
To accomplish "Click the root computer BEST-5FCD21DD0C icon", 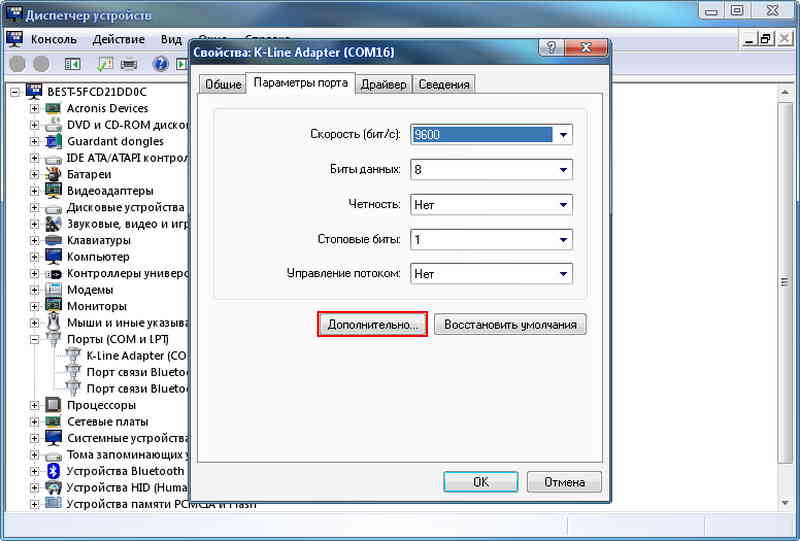I will coord(34,91).
